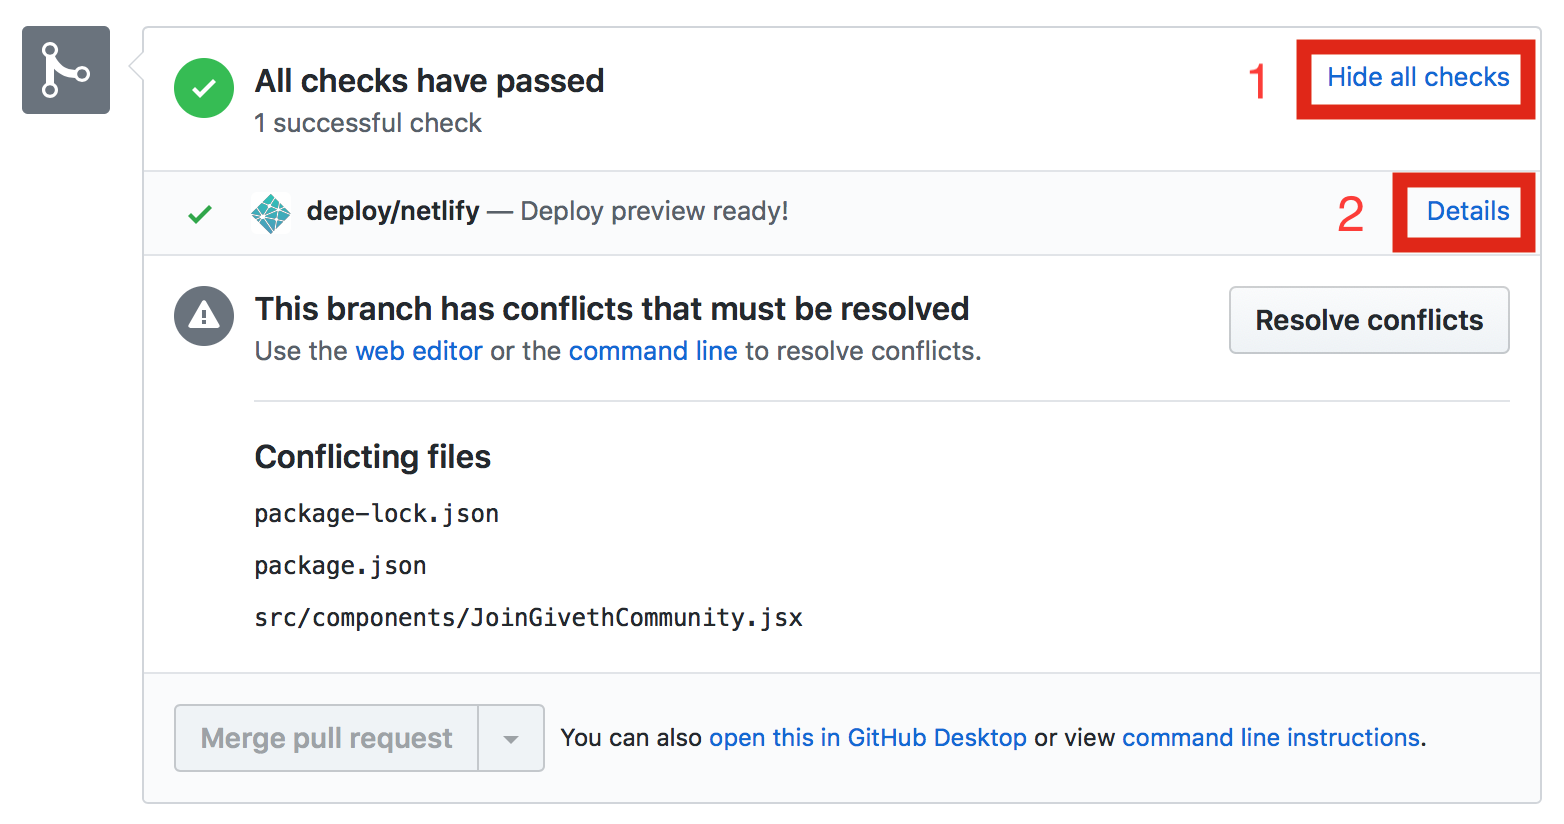The height and width of the screenshot is (824, 1564).
Task: Click the green checks-passed circle icon
Action: (204, 88)
